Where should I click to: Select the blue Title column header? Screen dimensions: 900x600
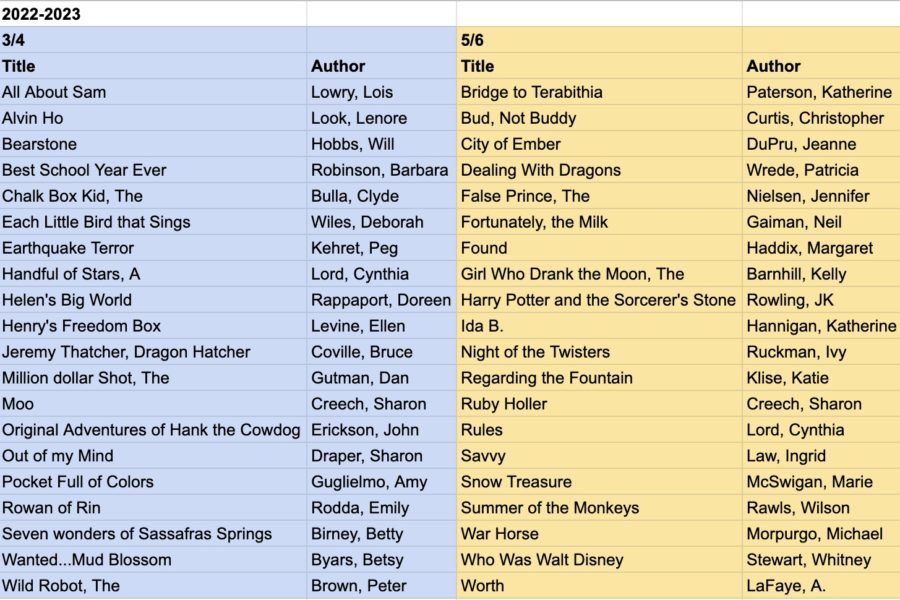click(153, 65)
